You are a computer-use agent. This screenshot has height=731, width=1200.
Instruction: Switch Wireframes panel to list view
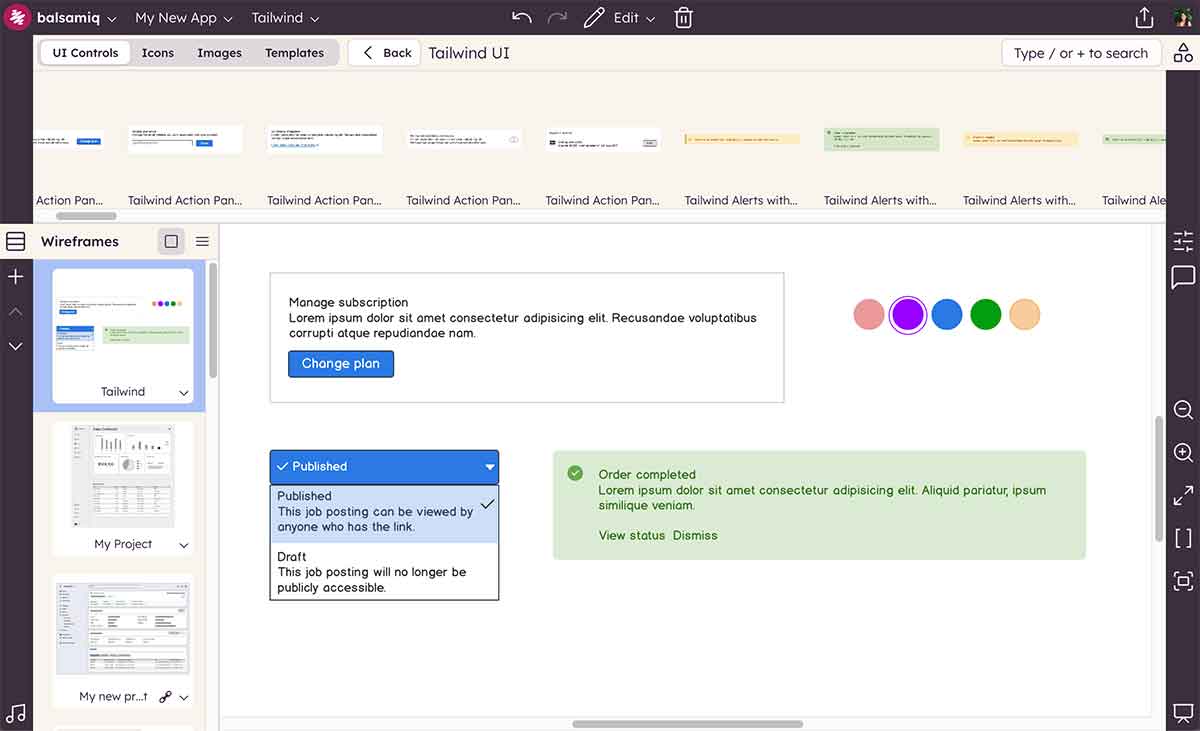pyautogui.click(x=202, y=241)
